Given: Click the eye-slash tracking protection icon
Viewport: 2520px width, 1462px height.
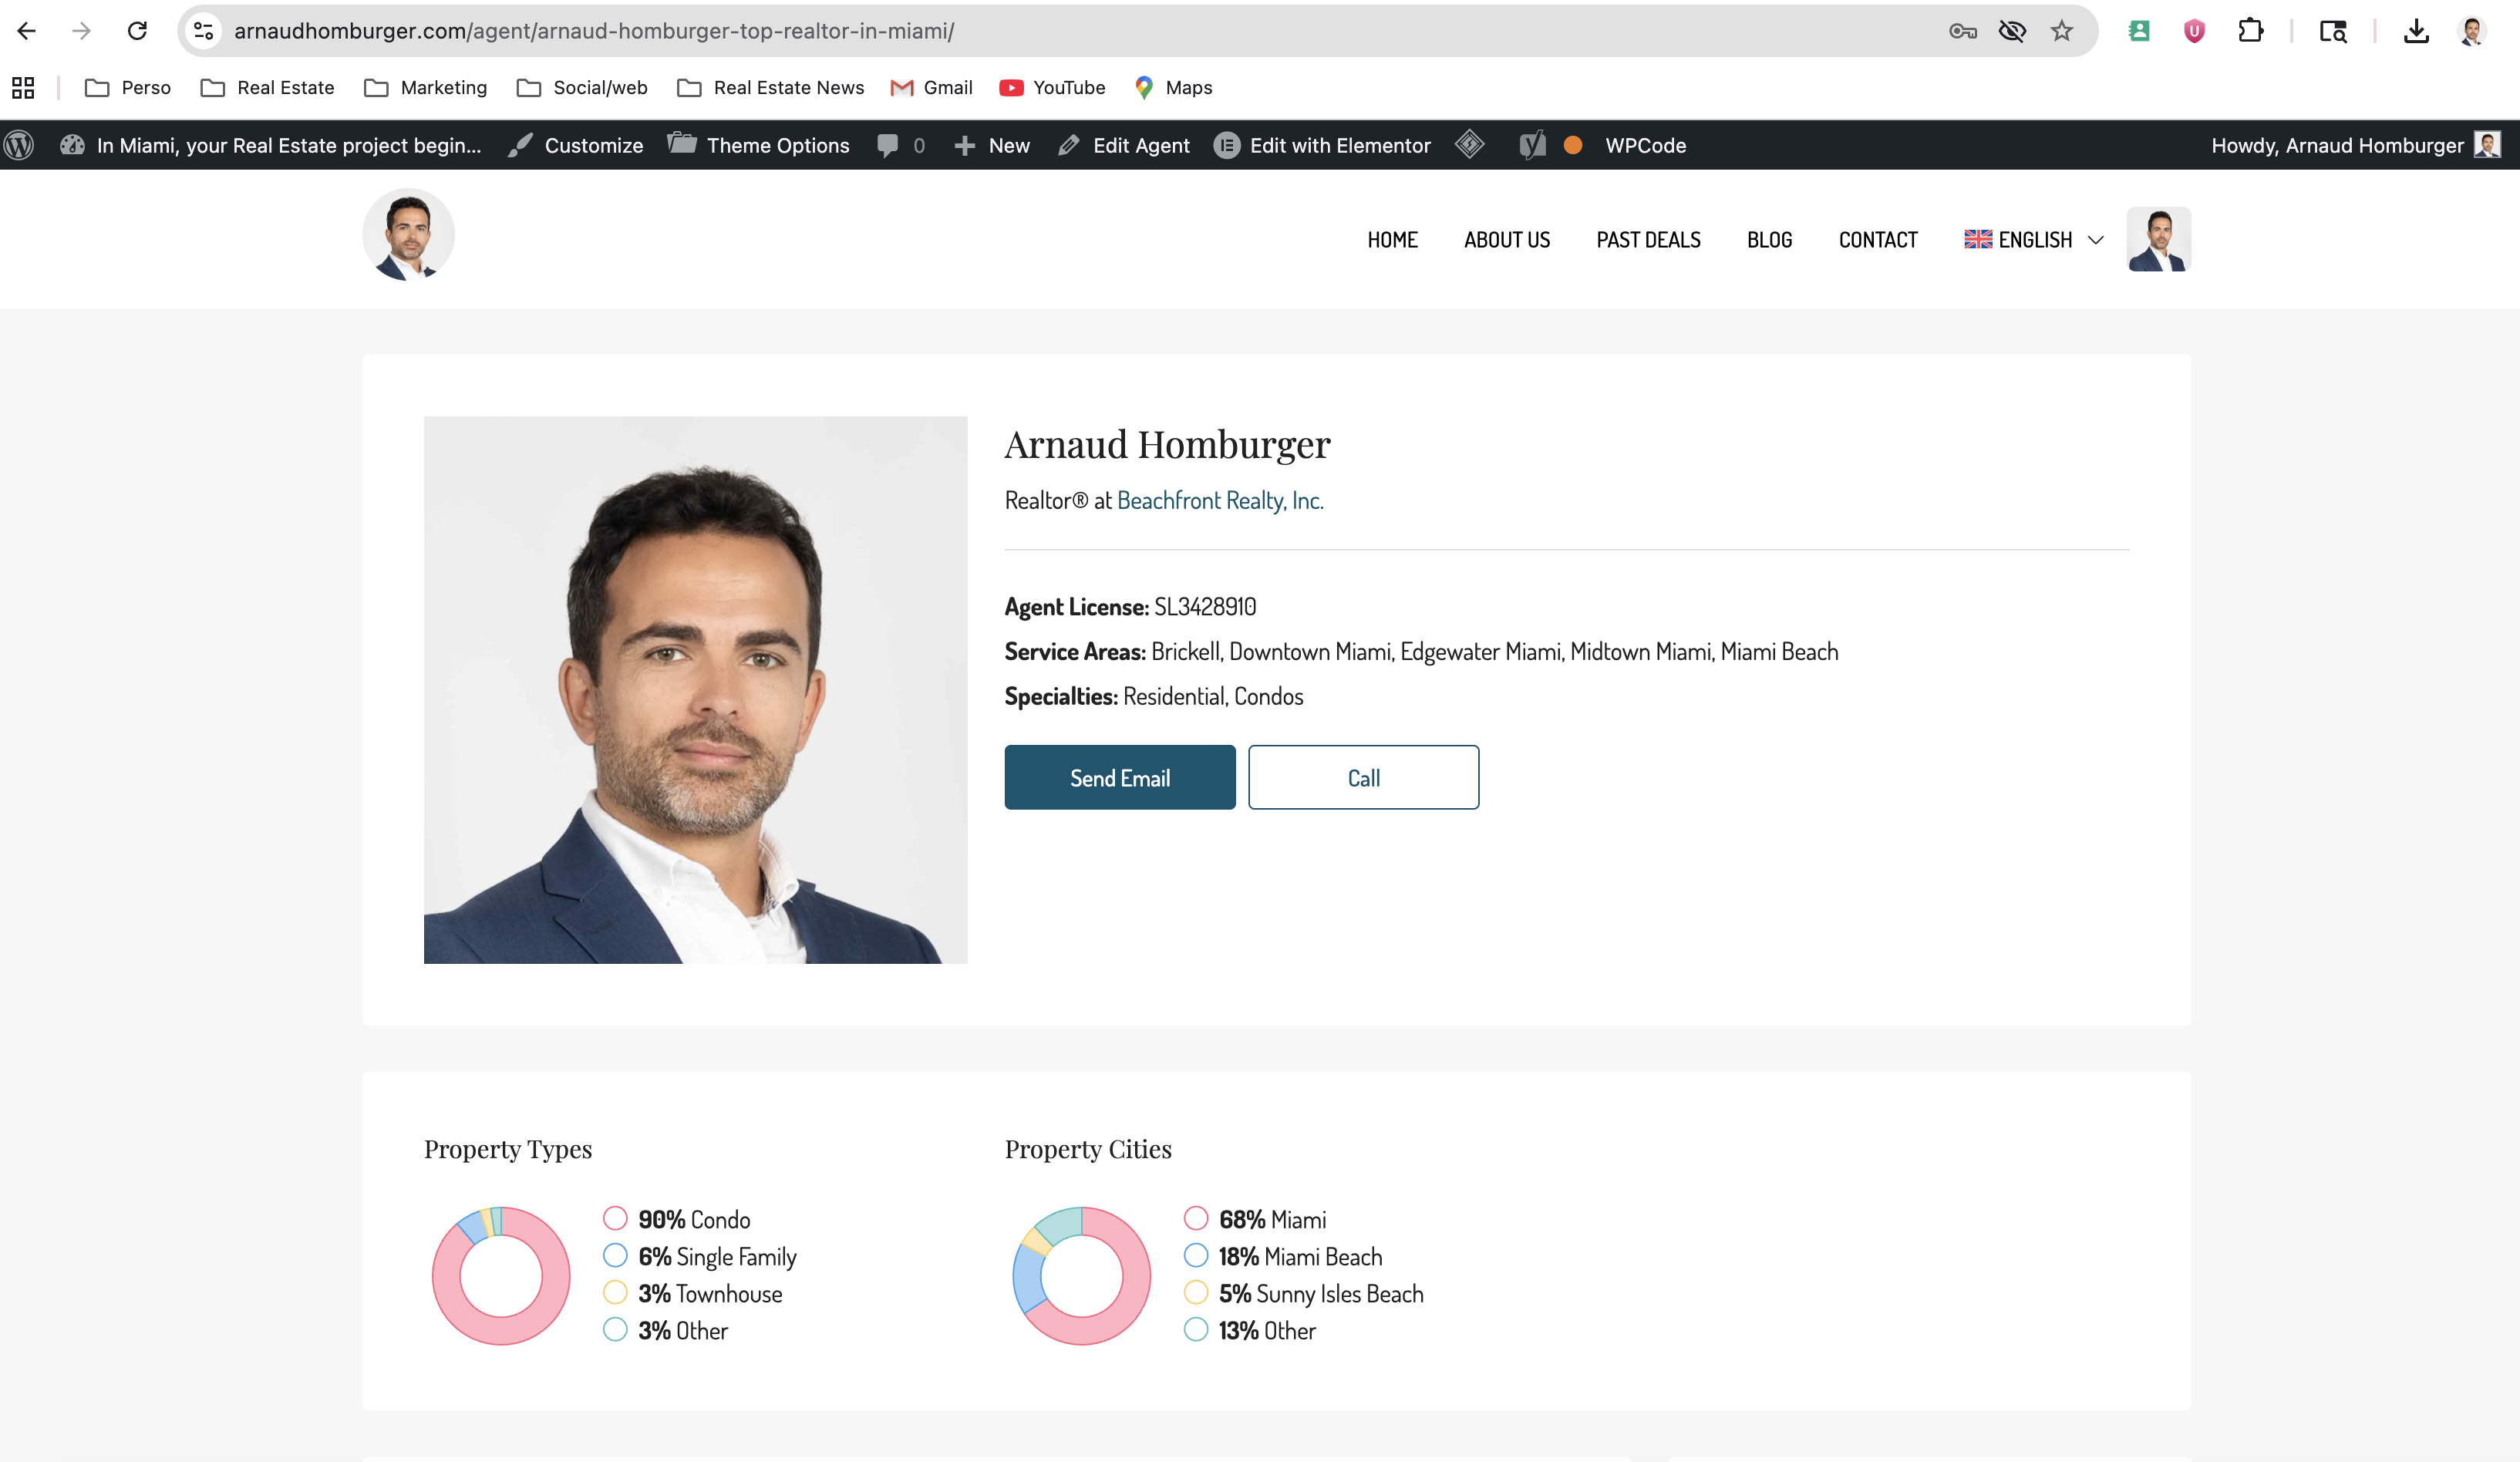Looking at the screenshot, I should click(x=2012, y=31).
